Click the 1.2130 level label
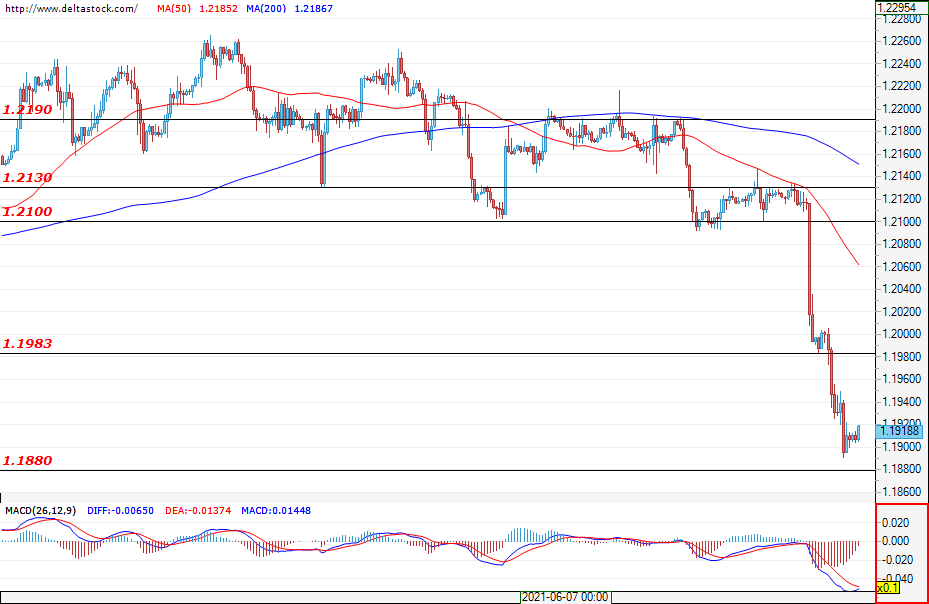Viewport: 929px width, 604px height. [x=27, y=178]
